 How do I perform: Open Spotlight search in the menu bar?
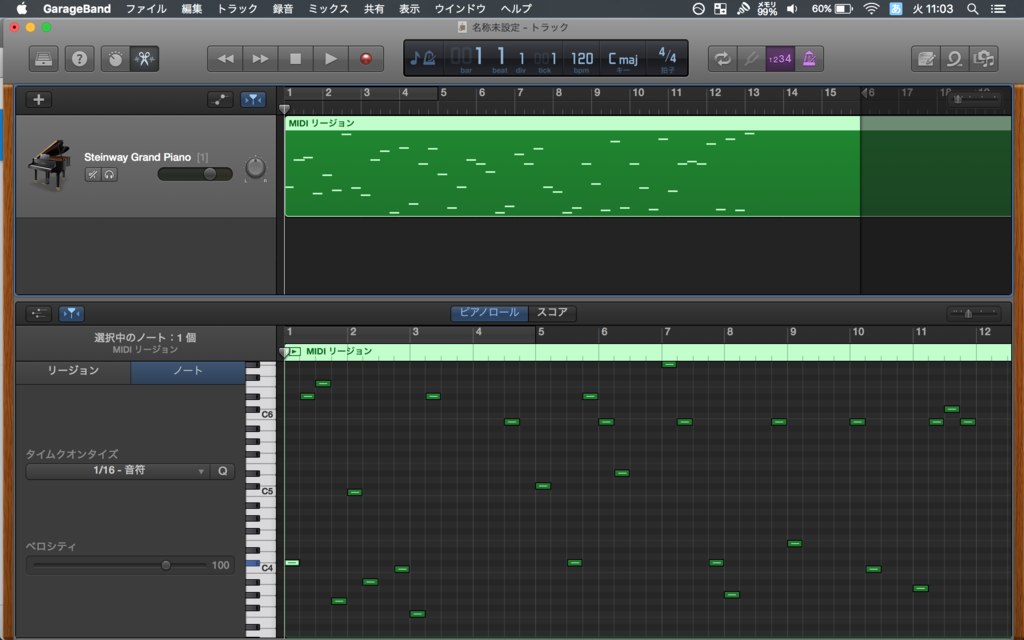972,8
